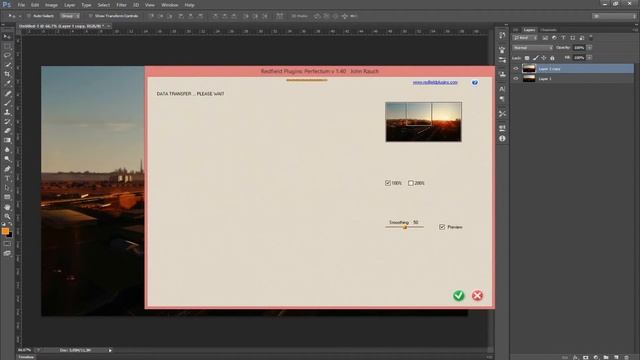The image size is (640, 360).
Task: Click the help question mark icon in Perfectum
Action: 475,82
